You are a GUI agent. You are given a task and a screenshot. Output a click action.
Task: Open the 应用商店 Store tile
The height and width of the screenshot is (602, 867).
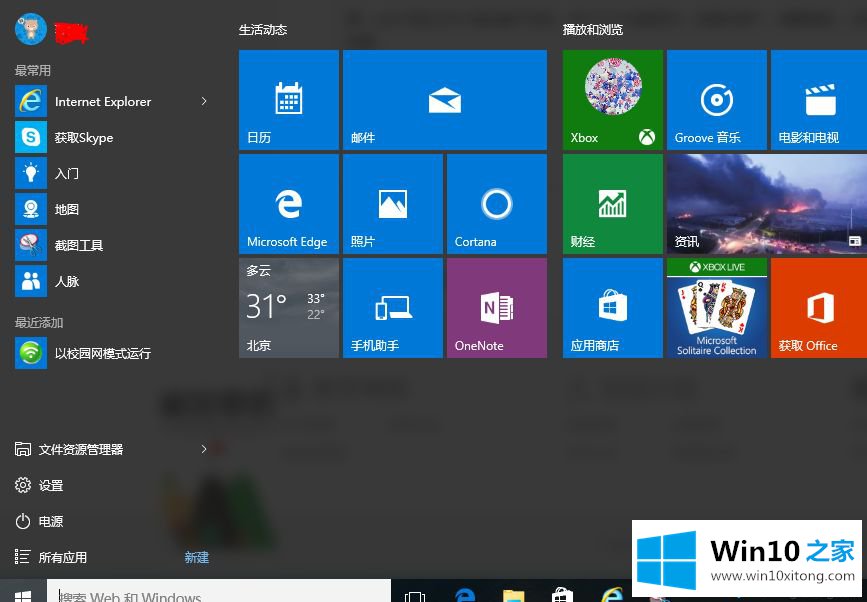point(612,308)
